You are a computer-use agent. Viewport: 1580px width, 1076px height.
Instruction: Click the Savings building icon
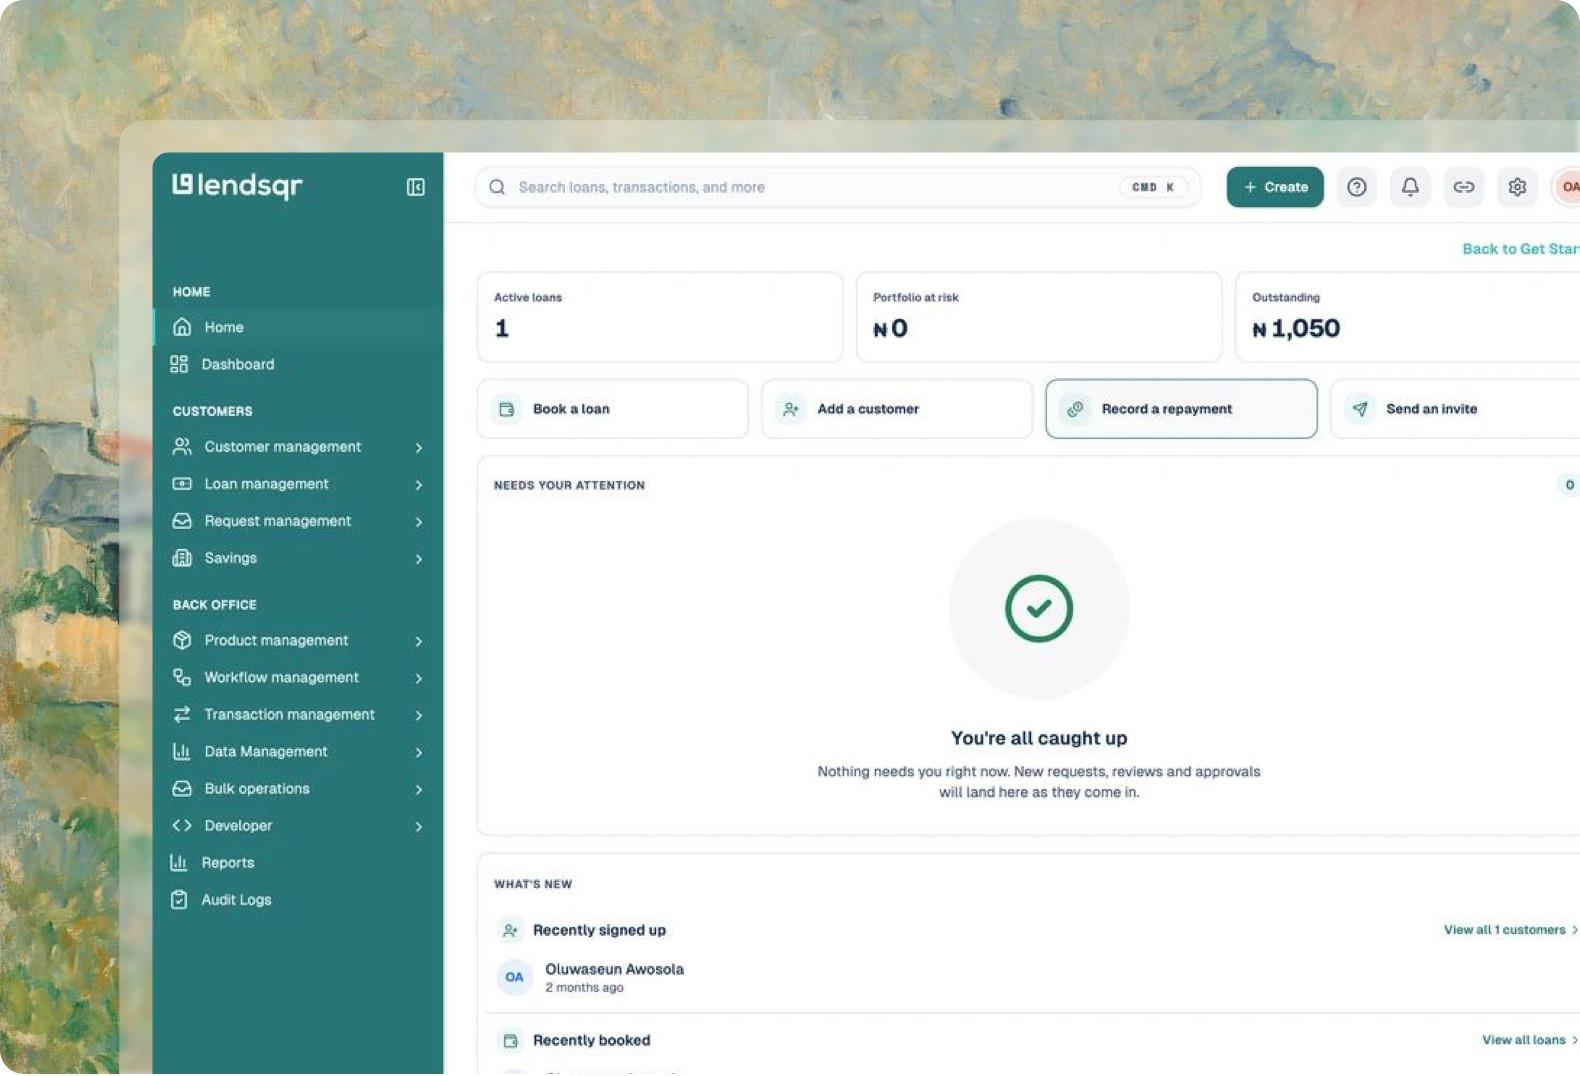point(182,558)
